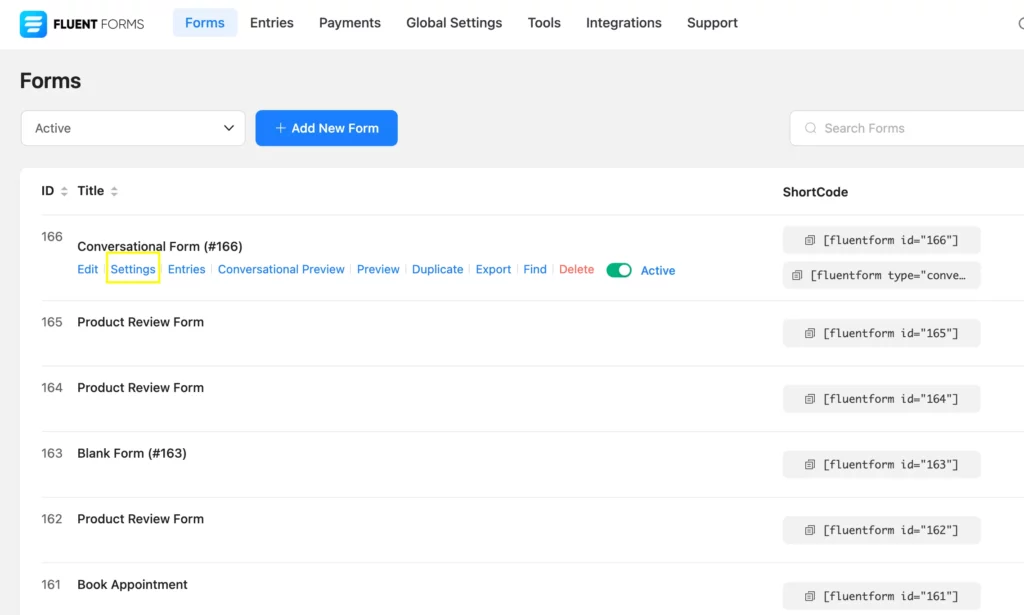The image size is (1024, 615).
Task: Copy shortcode fluentform id="165" icon
Action: pyautogui.click(x=810, y=334)
